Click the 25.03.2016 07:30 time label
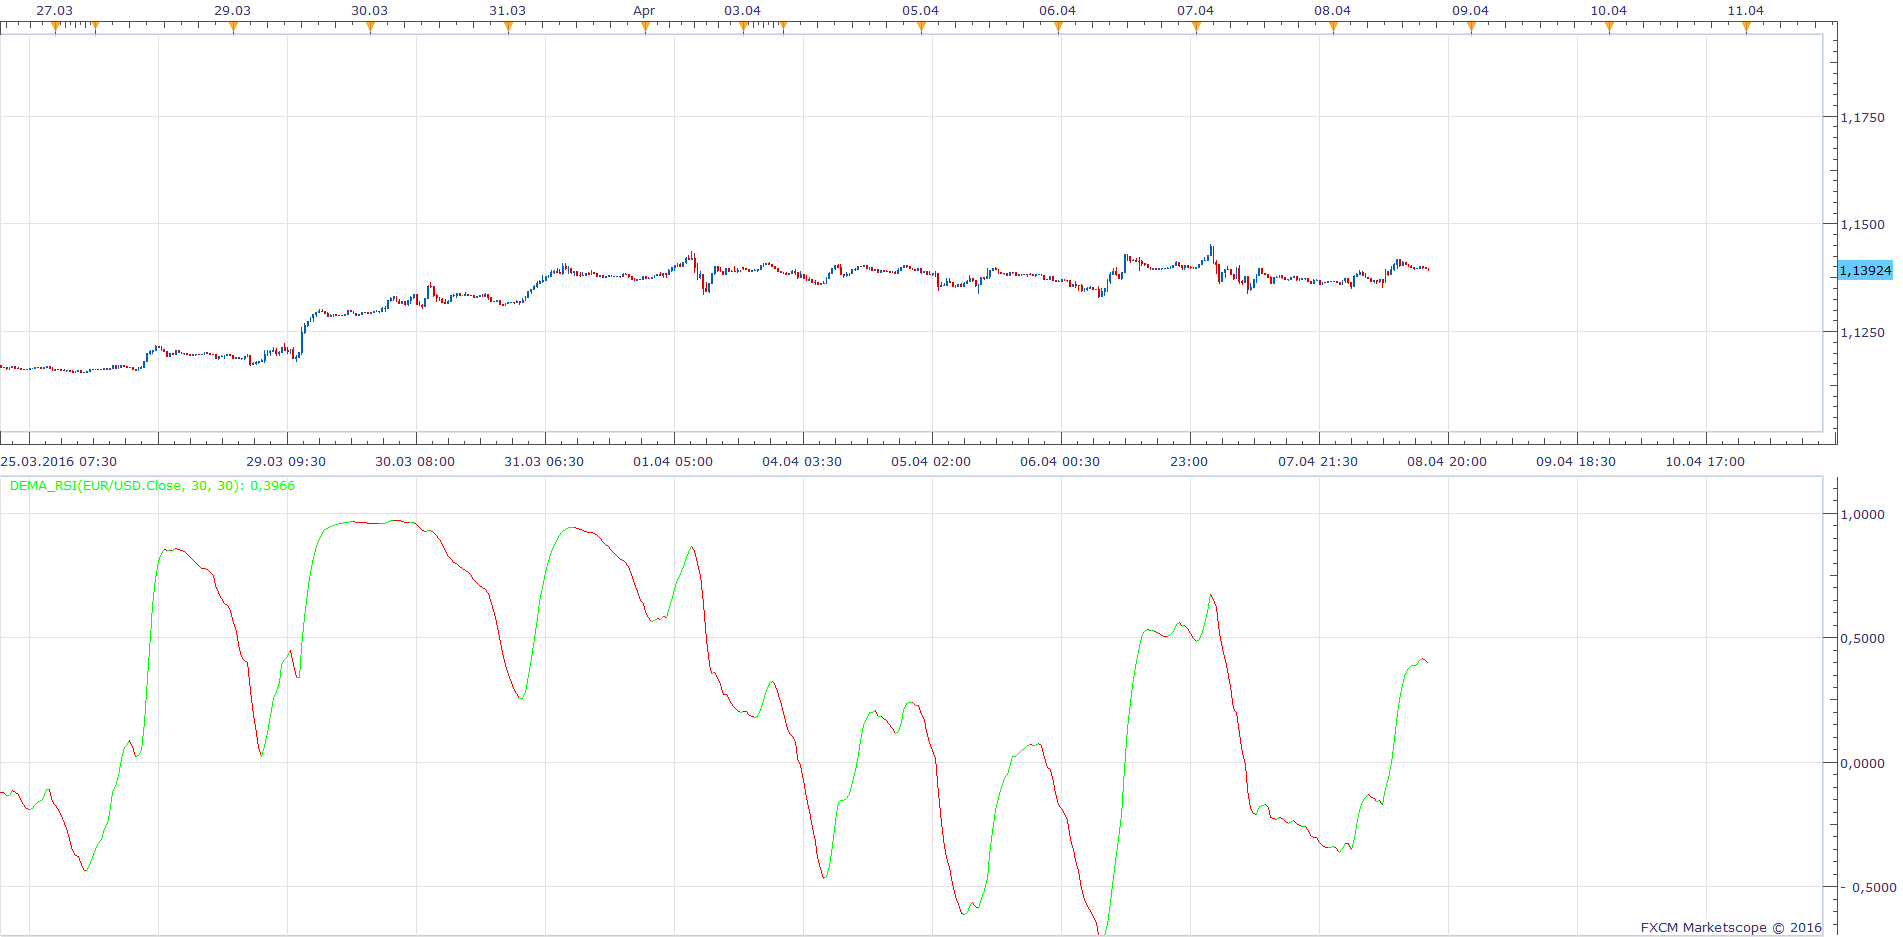1903x937 pixels. pos(59,462)
